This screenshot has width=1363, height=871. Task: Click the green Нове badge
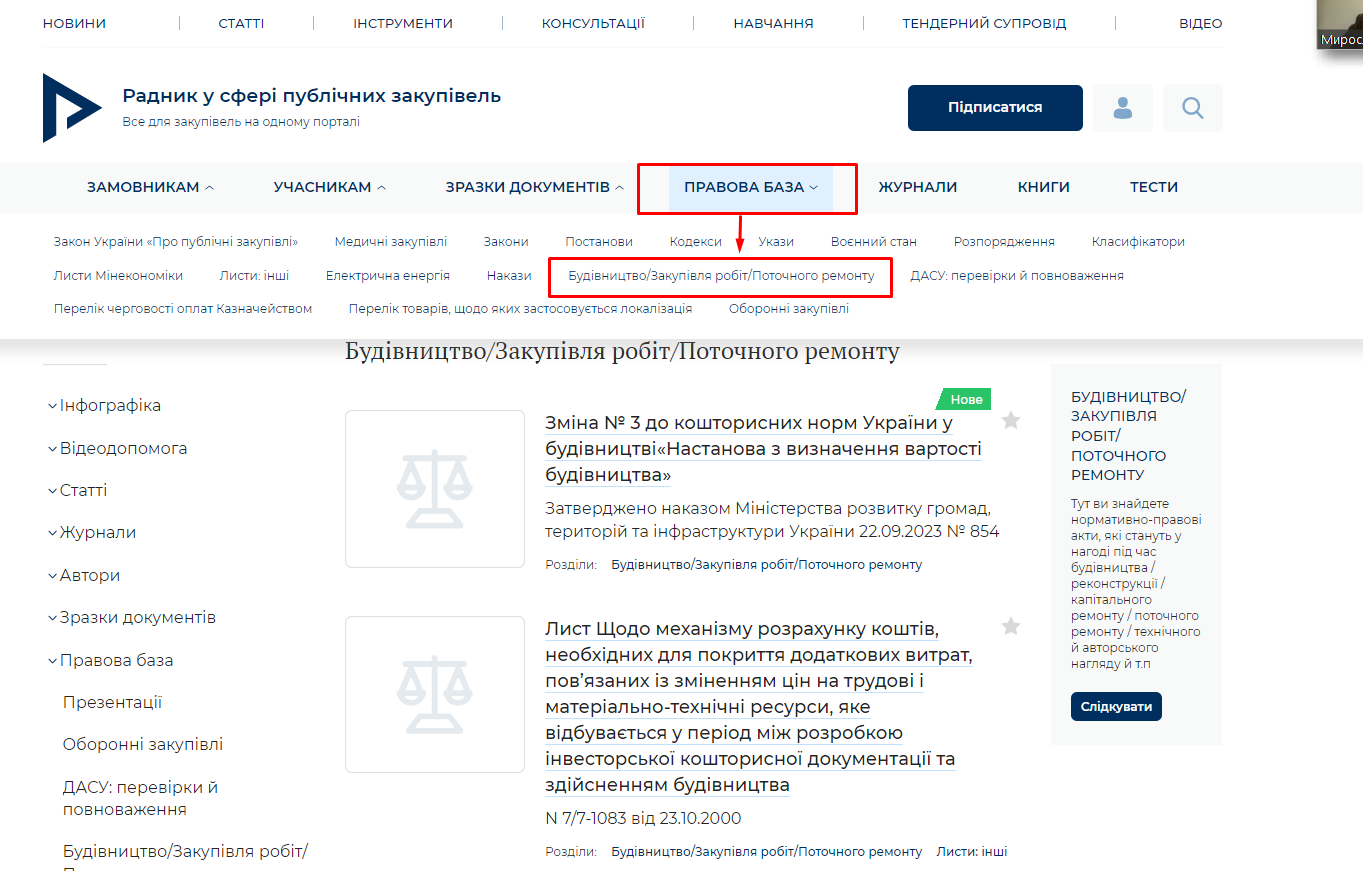click(962, 398)
